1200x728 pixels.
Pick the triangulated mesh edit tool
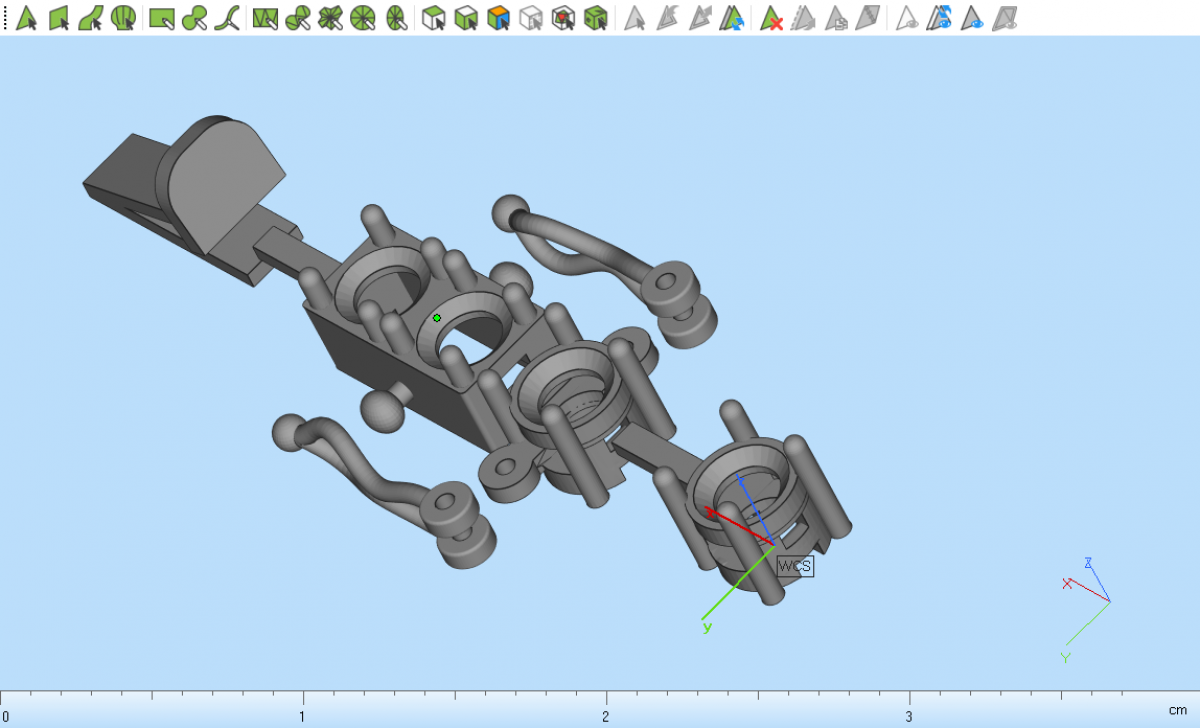click(x=265, y=18)
